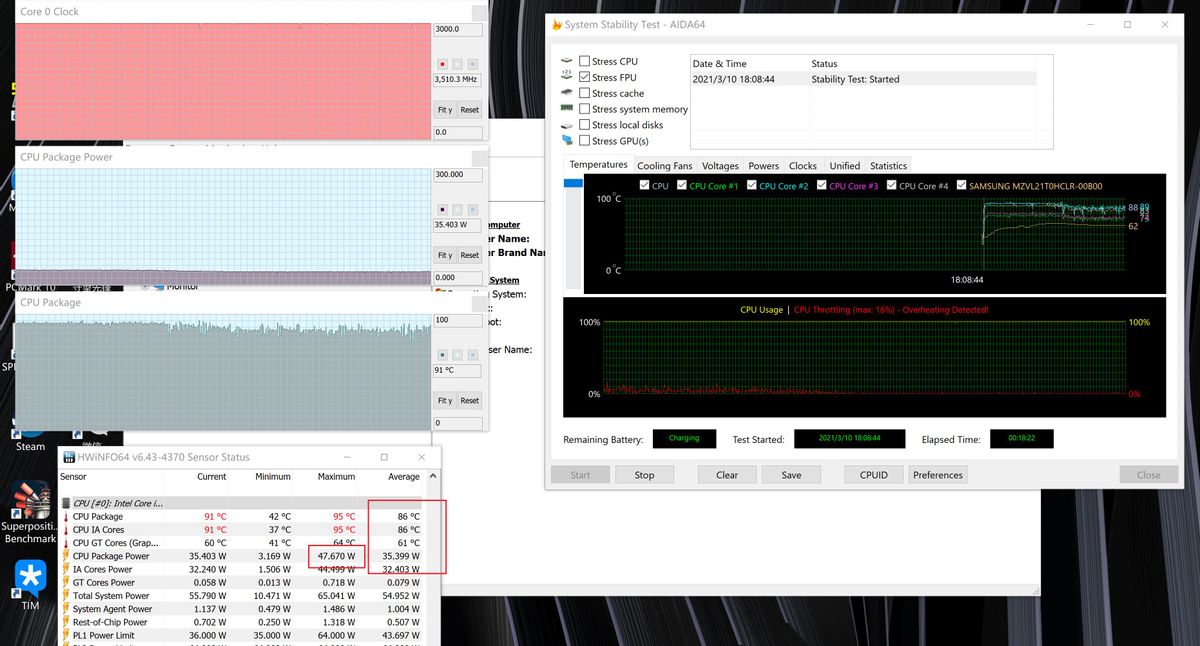Toggle the CPU Core #2 graph checkbox

tap(750, 185)
